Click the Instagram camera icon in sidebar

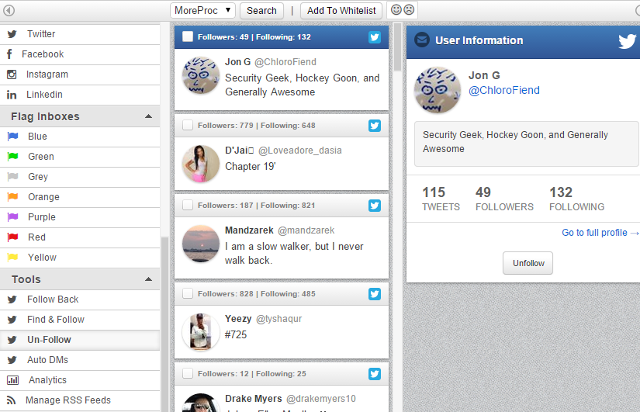tap(12, 74)
